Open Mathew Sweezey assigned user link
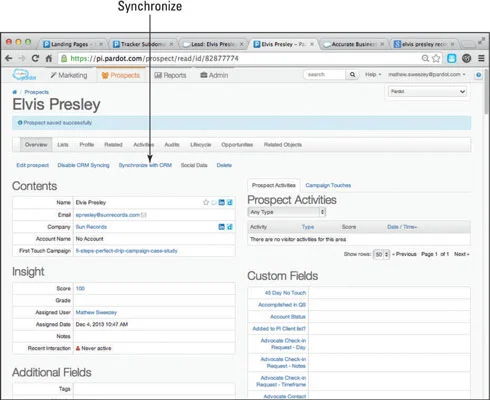 click(x=96, y=313)
